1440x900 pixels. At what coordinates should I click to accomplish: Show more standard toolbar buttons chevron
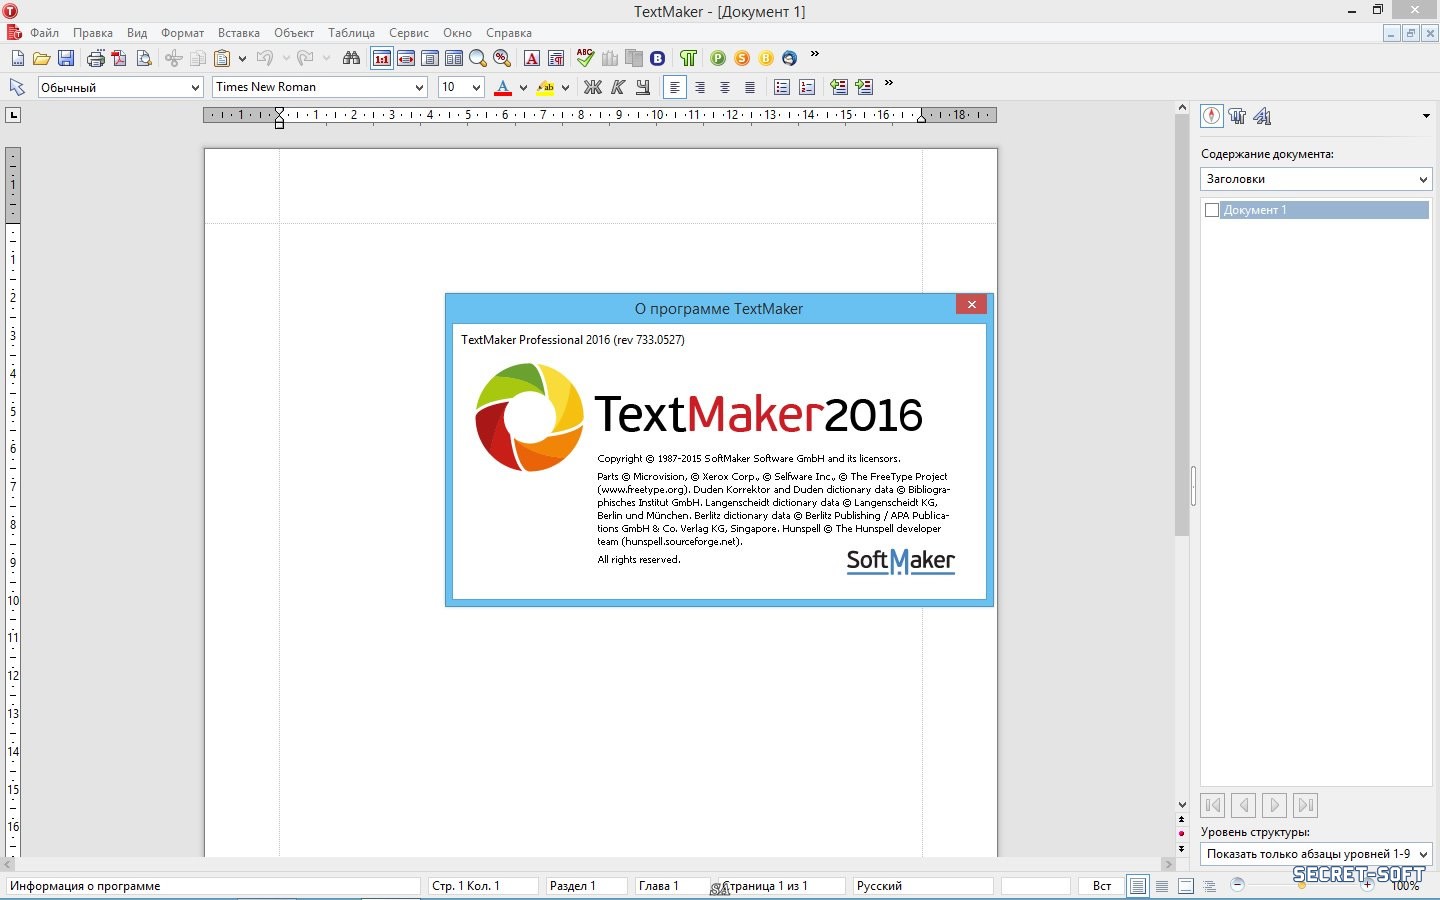click(814, 54)
